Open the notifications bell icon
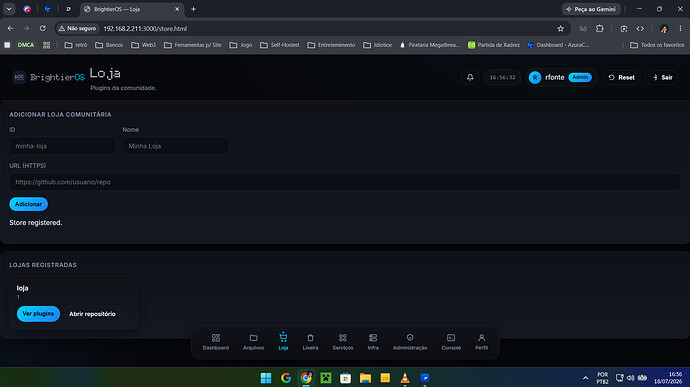 click(x=470, y=77)
